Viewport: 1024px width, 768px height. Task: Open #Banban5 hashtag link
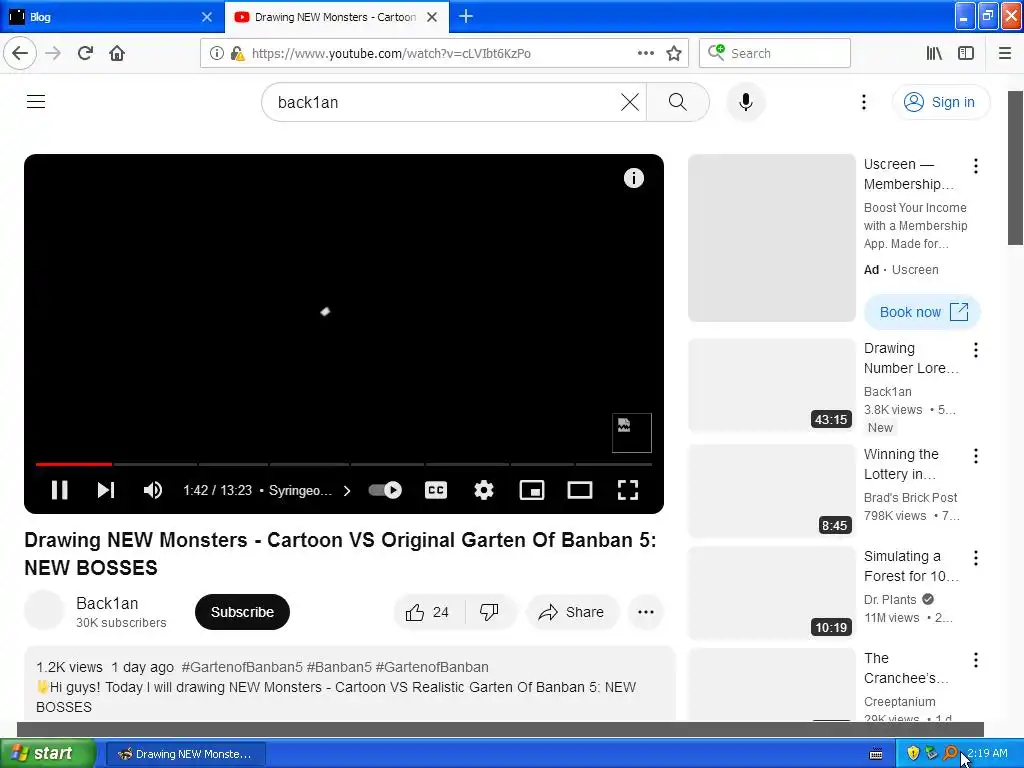339,667
